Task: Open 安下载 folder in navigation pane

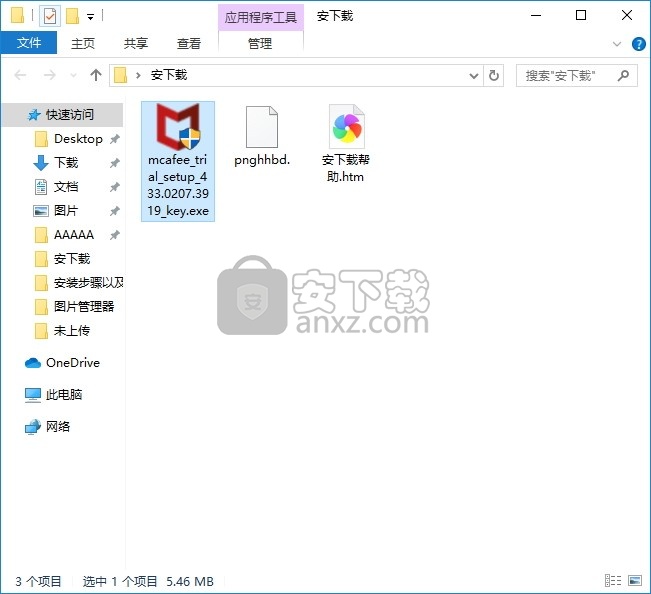Action: click(x=72, y=259)
